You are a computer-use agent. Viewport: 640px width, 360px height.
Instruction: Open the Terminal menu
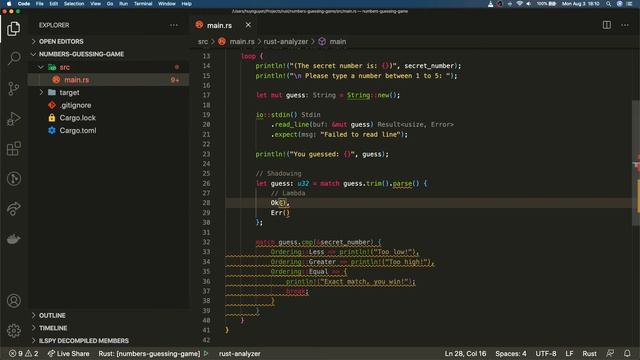pyautogui.click(x=143, y=4)
